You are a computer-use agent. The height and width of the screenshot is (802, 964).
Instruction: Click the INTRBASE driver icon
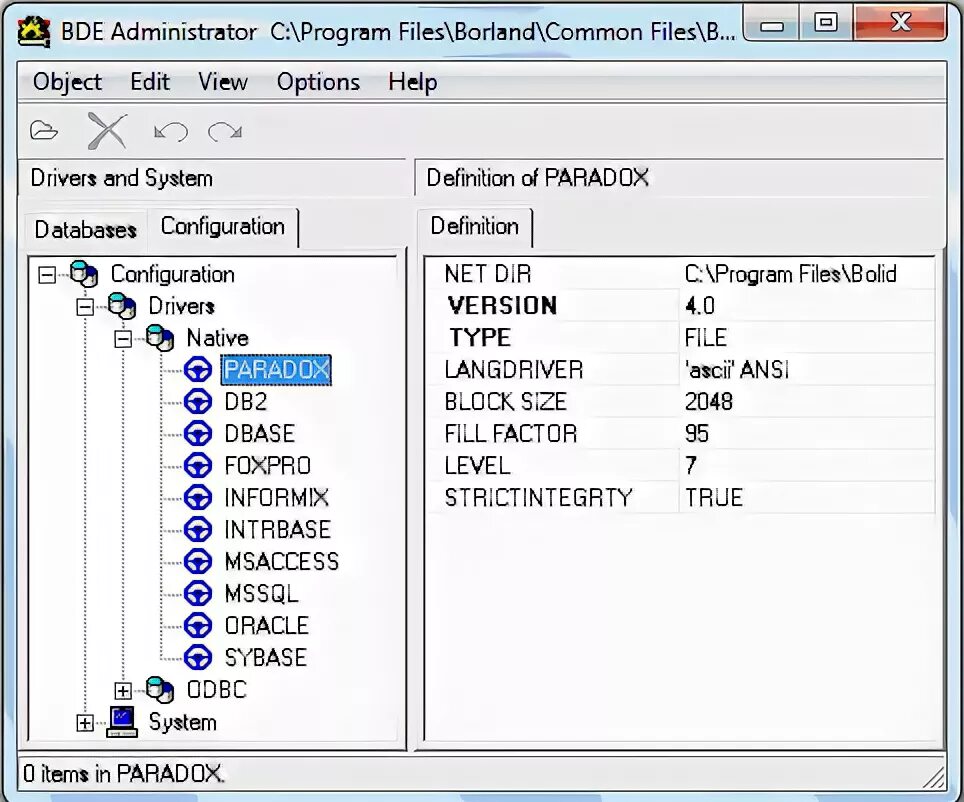tap(197, 529)
